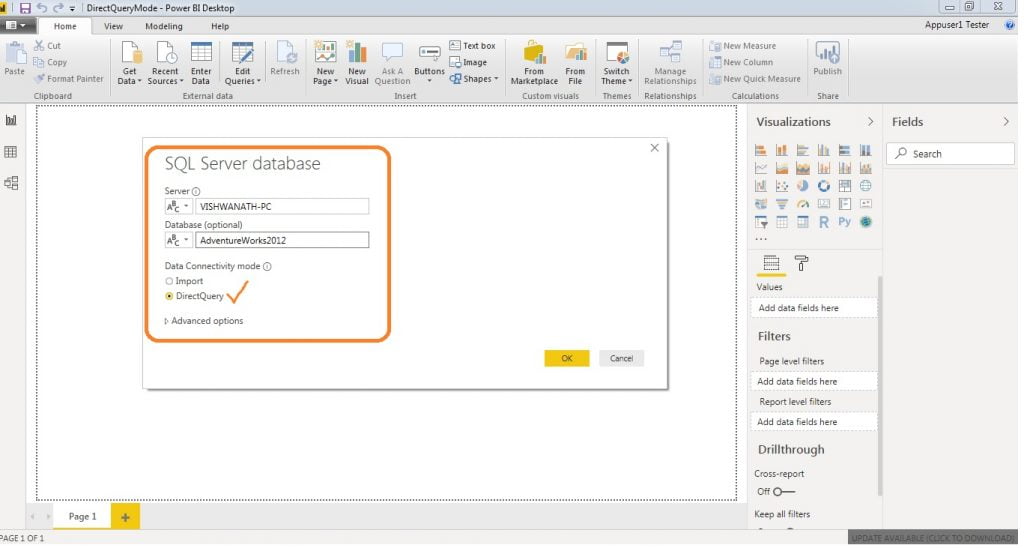Open the Shapes dropdown

pos(473,79)
